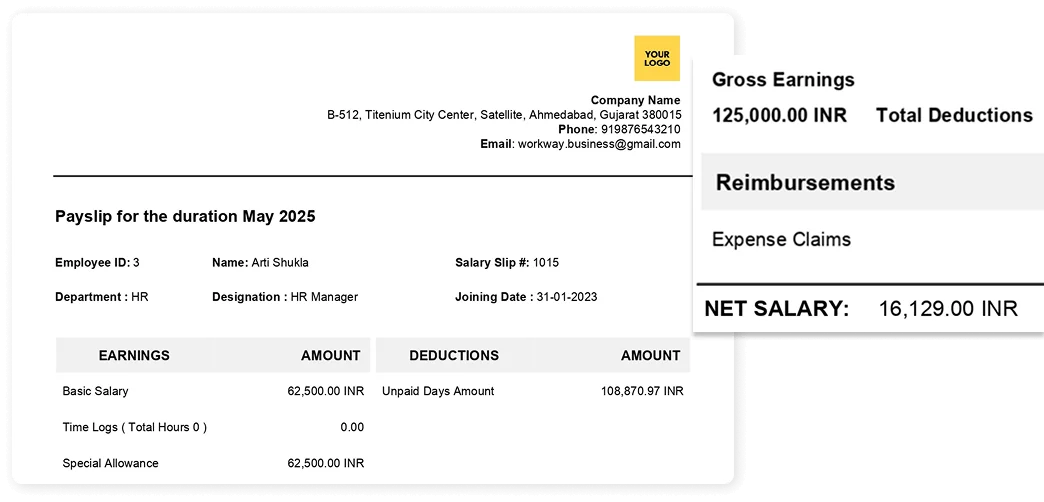Click the 16,129.00 INR net salary value
This screenshot has height=502, width=1044.
948,308
